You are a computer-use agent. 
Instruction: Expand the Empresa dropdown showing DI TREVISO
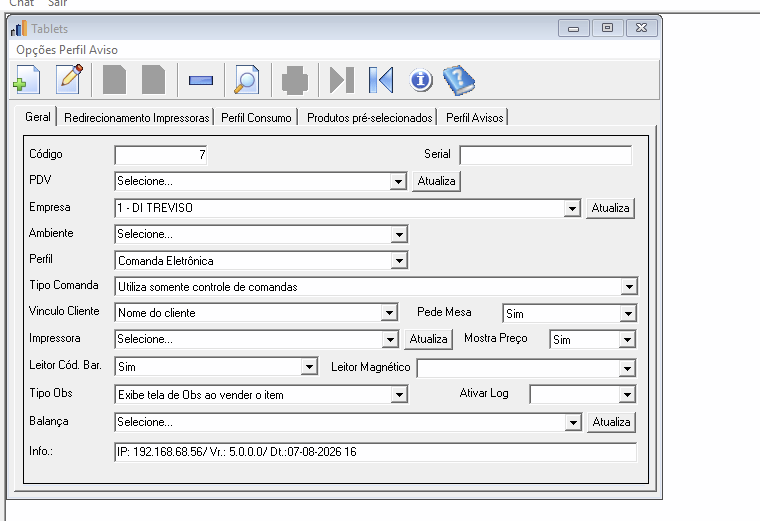click(x=572, y=208)
